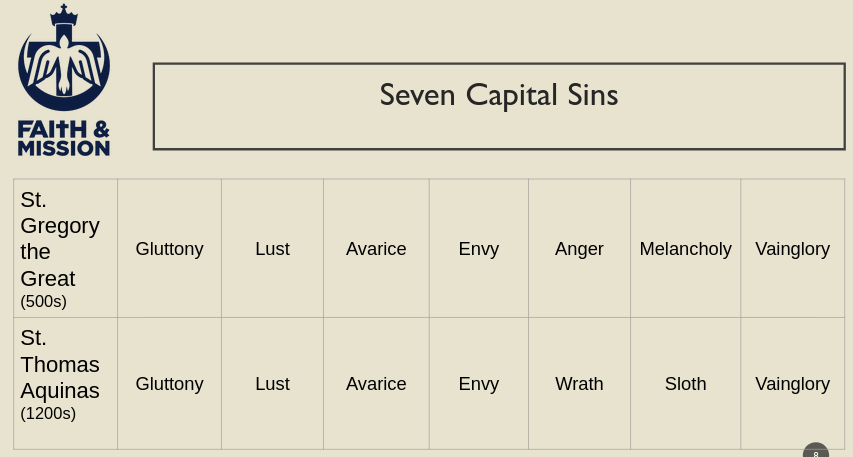Click Vainglory in the Aquinas row
853x457 pixels.
792,384
